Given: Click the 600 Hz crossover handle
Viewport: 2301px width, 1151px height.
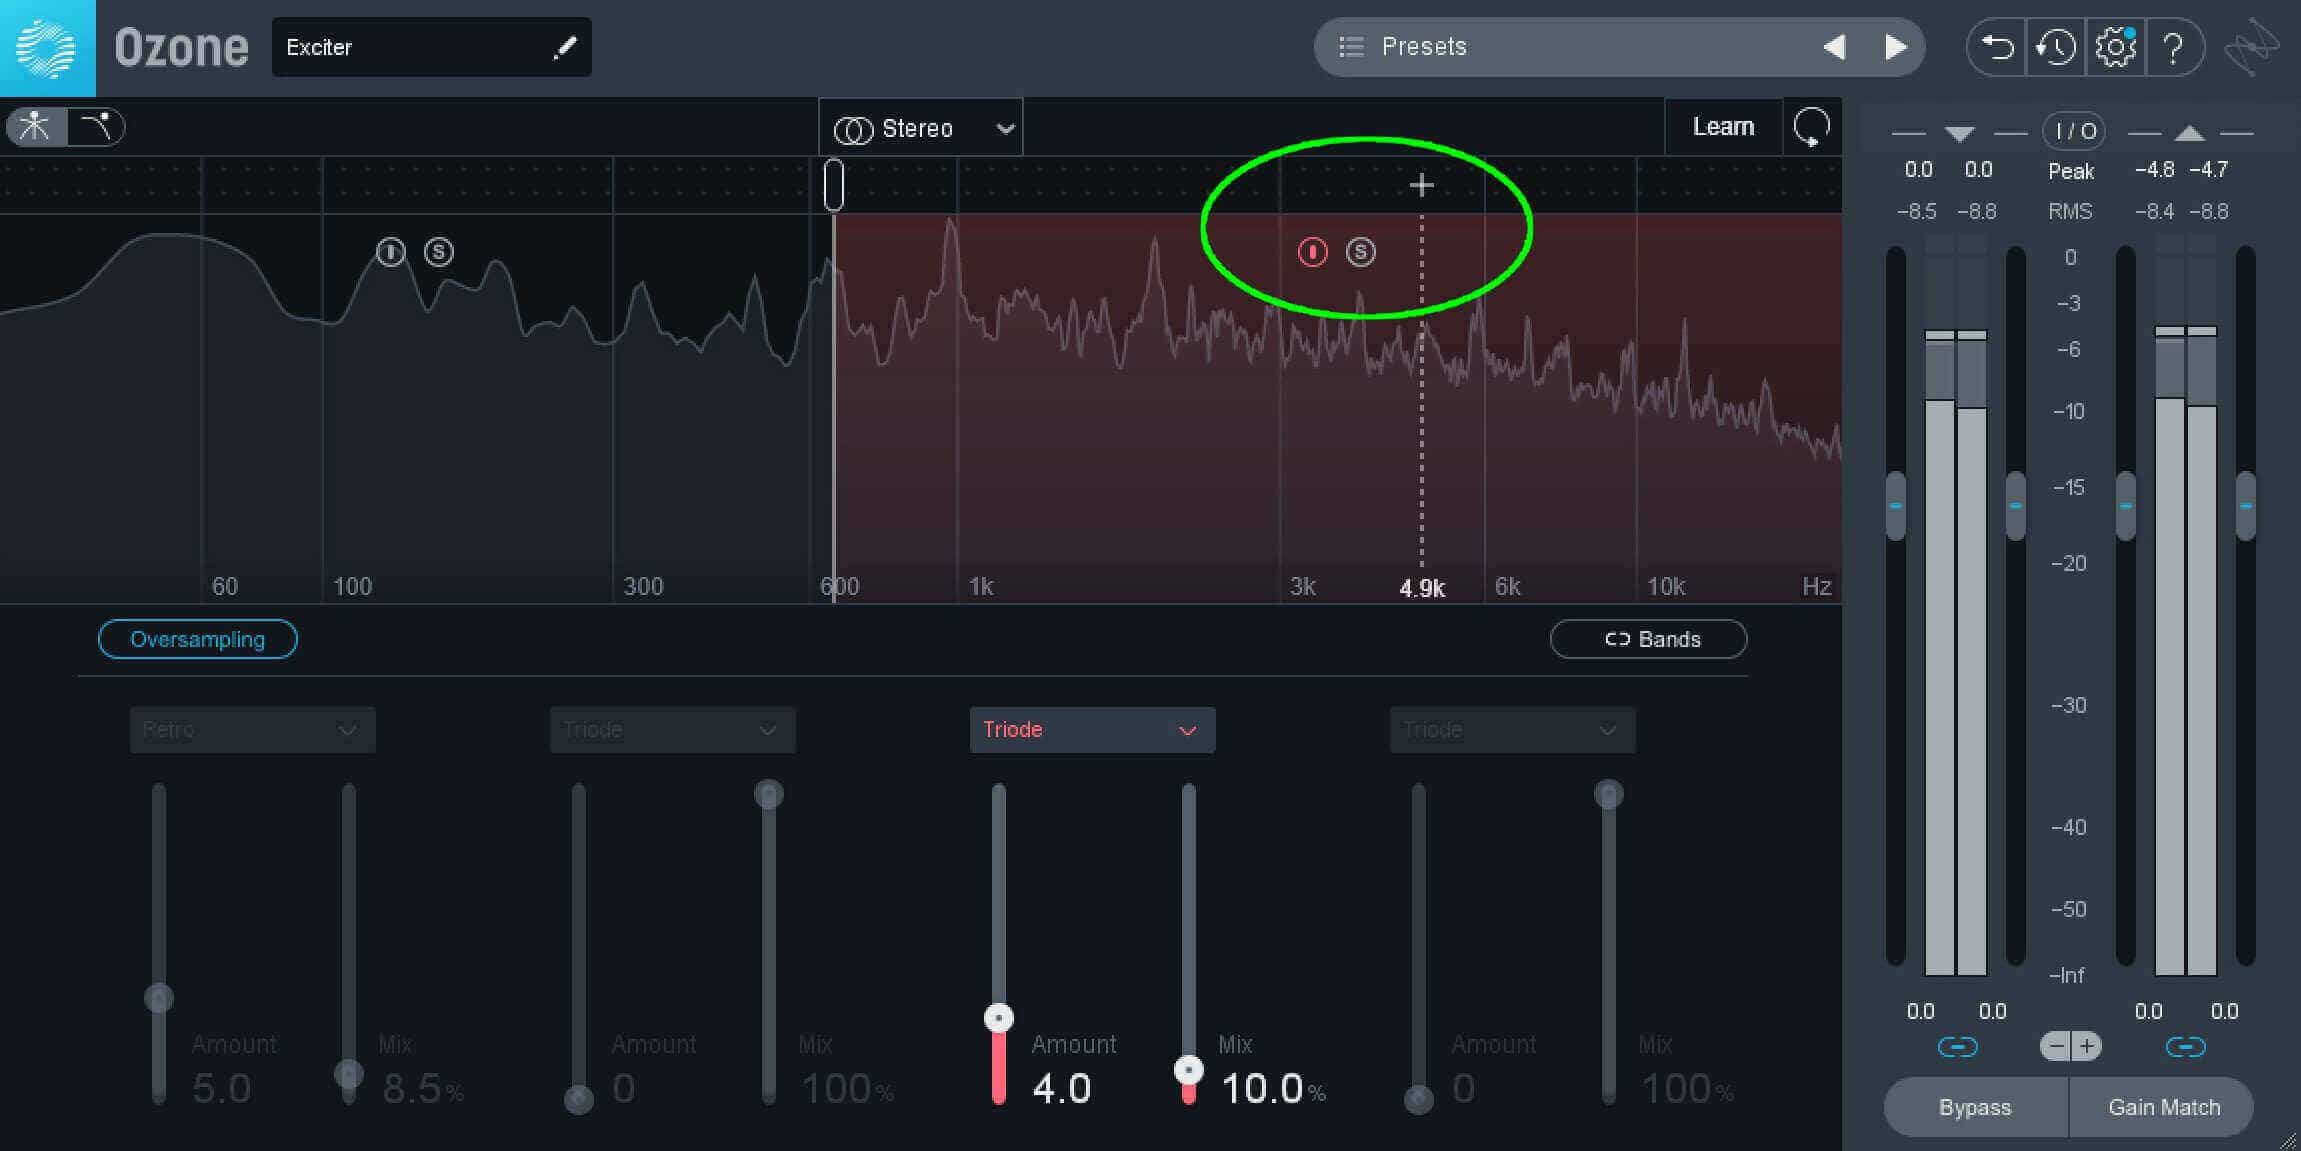Looking at the screenshot, I should [833, 185].
